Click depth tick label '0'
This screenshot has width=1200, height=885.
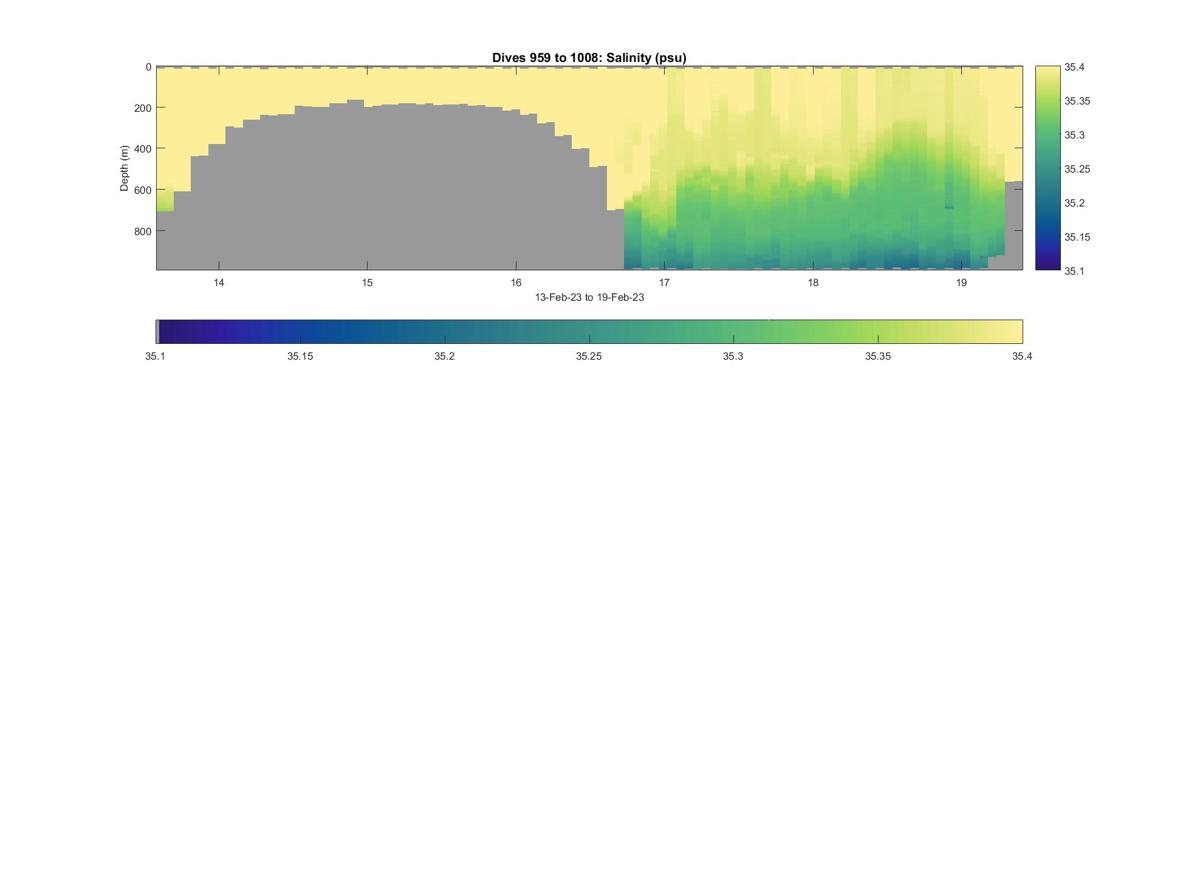click(148, 67)
